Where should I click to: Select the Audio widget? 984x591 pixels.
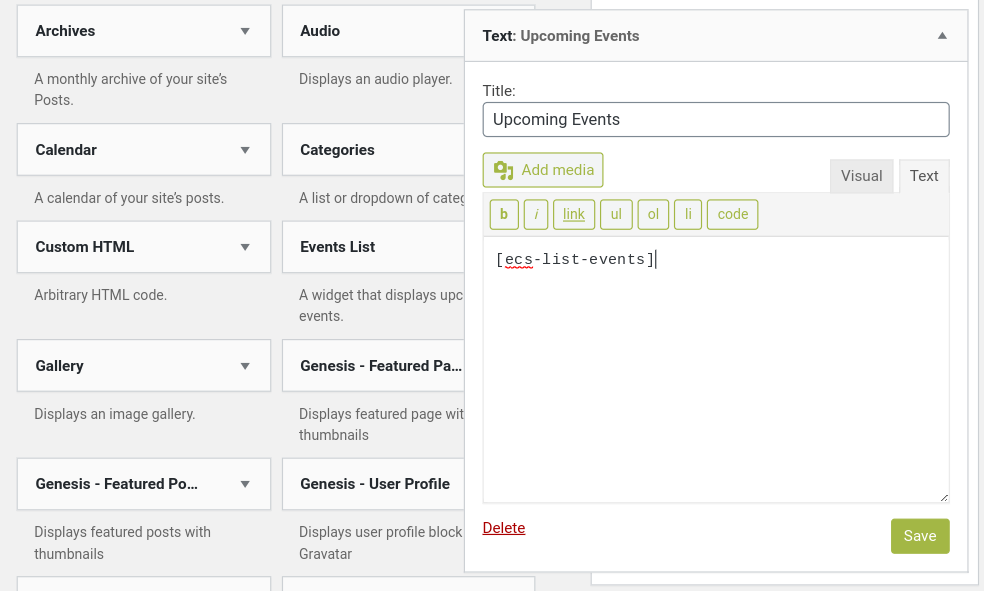click(x=373, y=31)
